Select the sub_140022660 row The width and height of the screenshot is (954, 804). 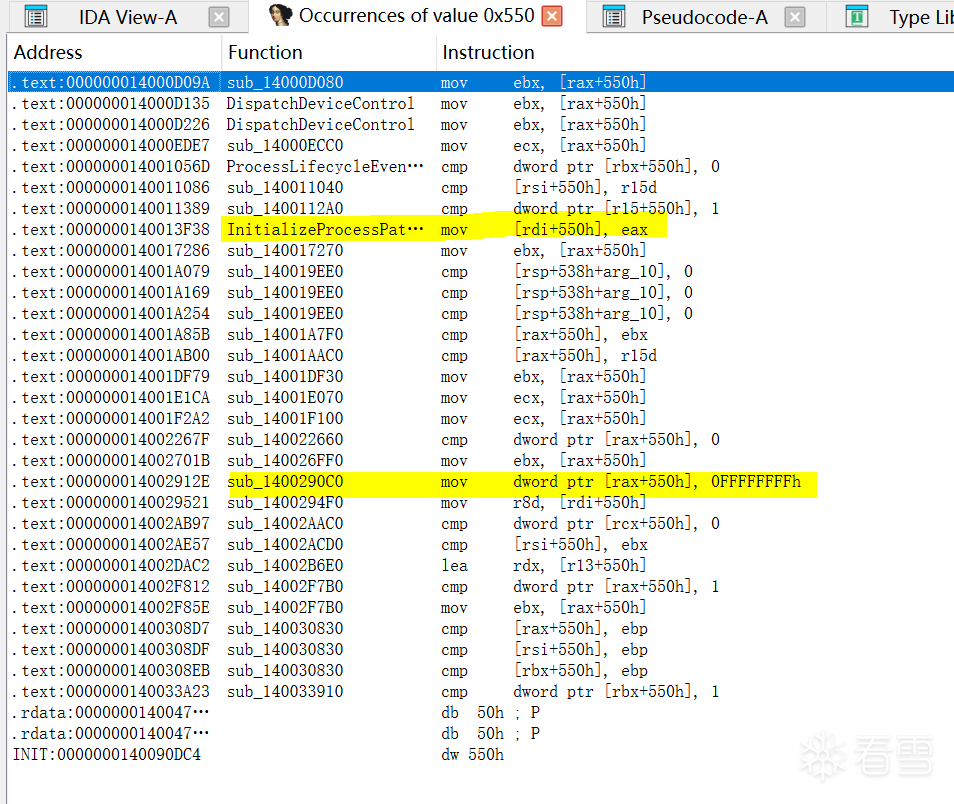(481, 439)
